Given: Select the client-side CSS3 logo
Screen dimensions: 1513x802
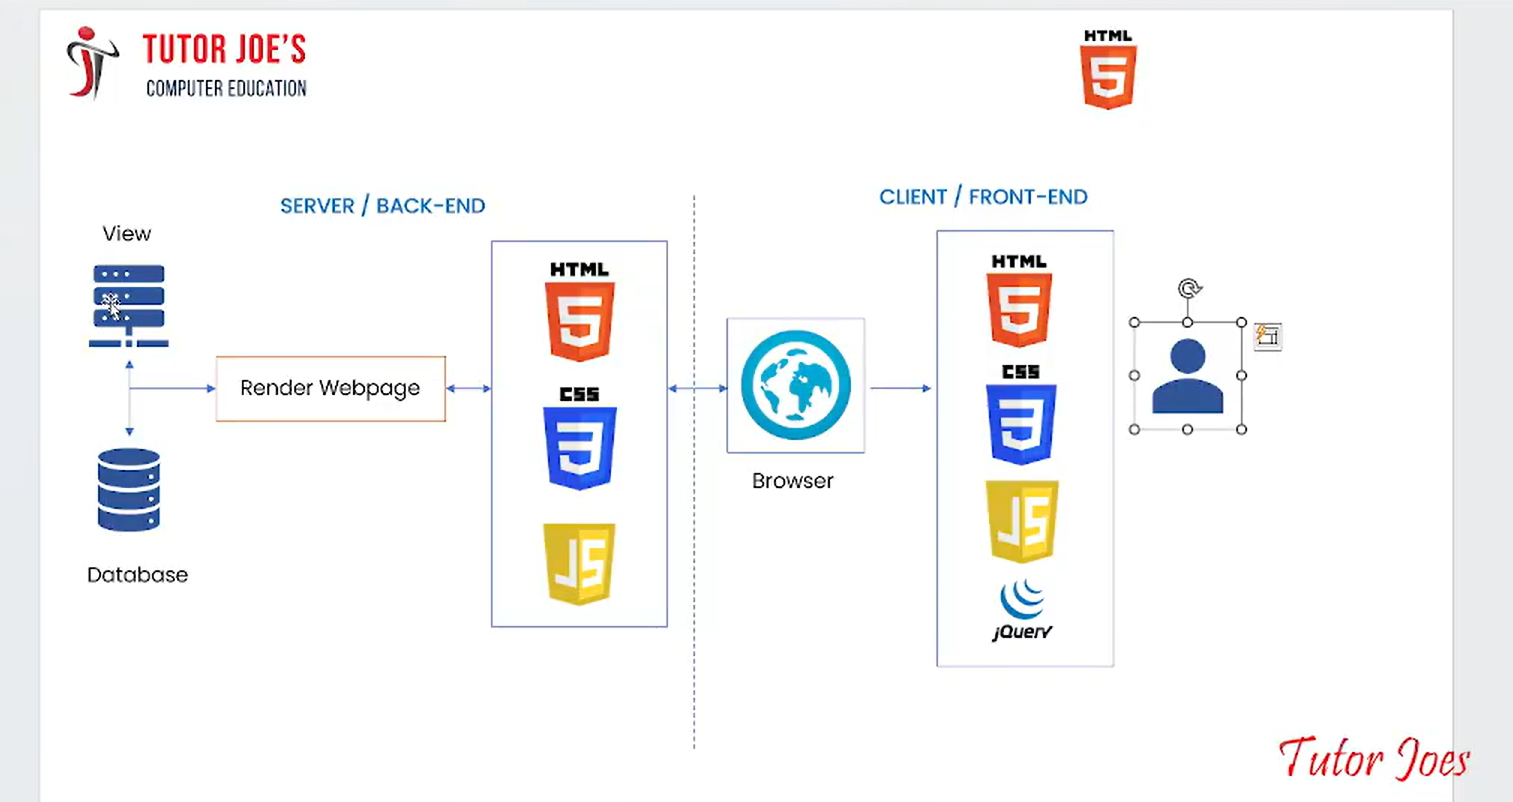Looking at the screenshot, I should click(1021, 415).
